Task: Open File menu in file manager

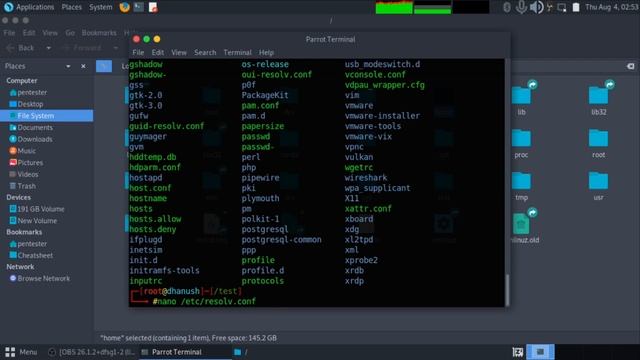Action: coord(9,33)
